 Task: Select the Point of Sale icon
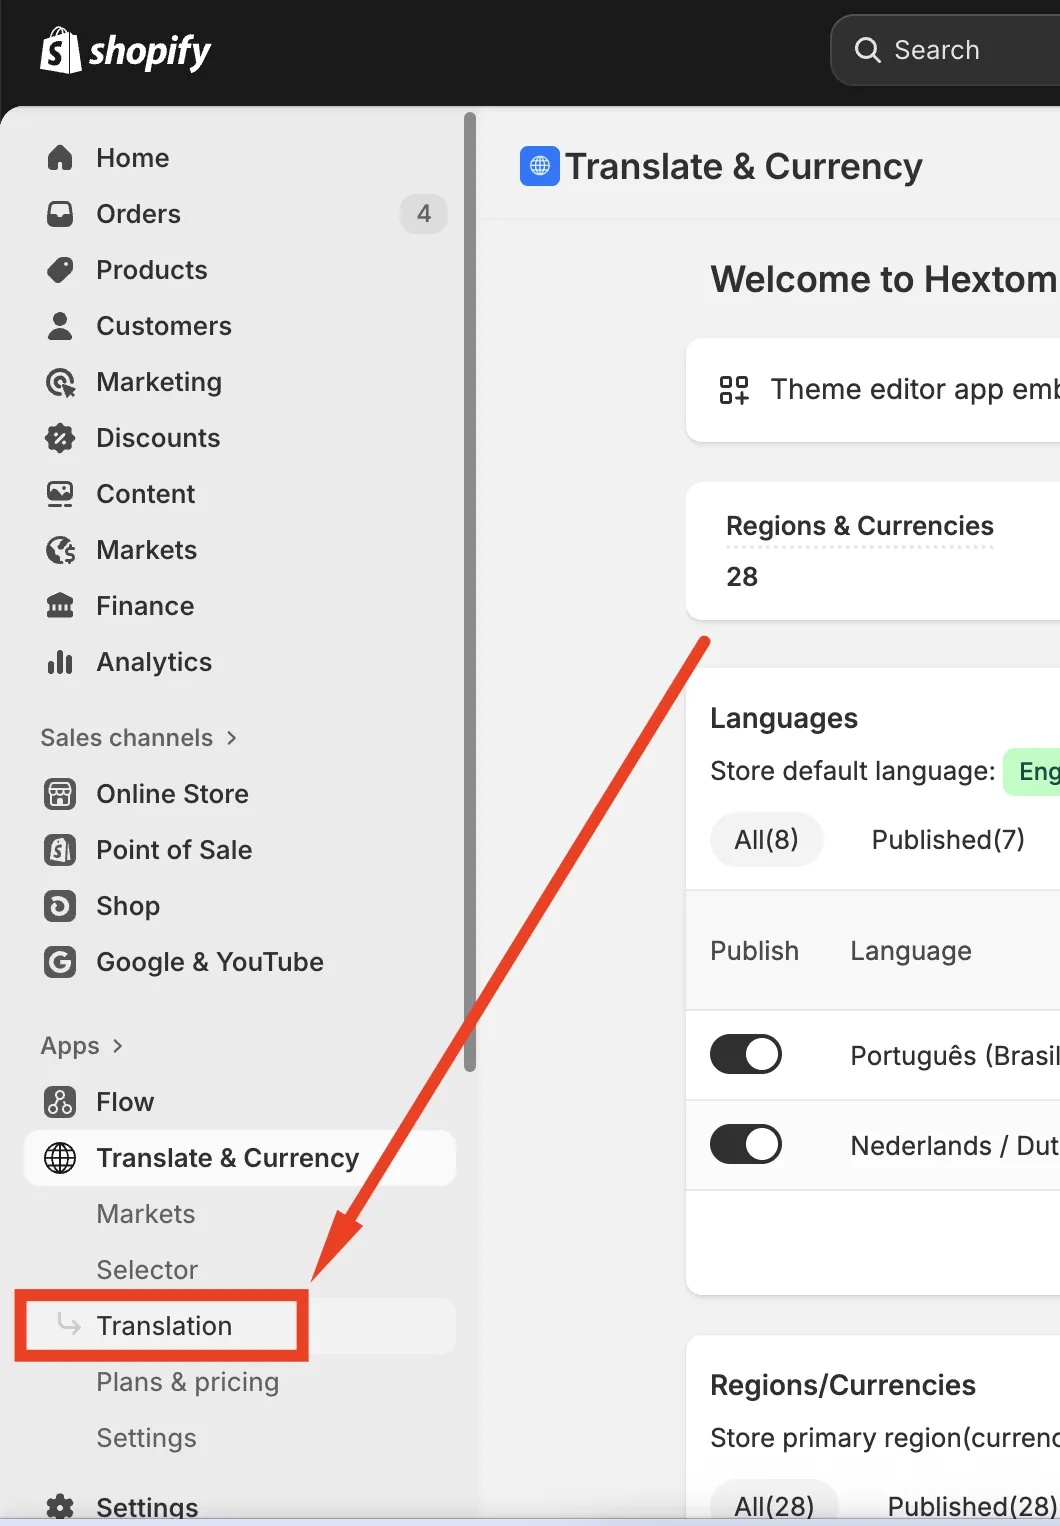click(60, 850)
